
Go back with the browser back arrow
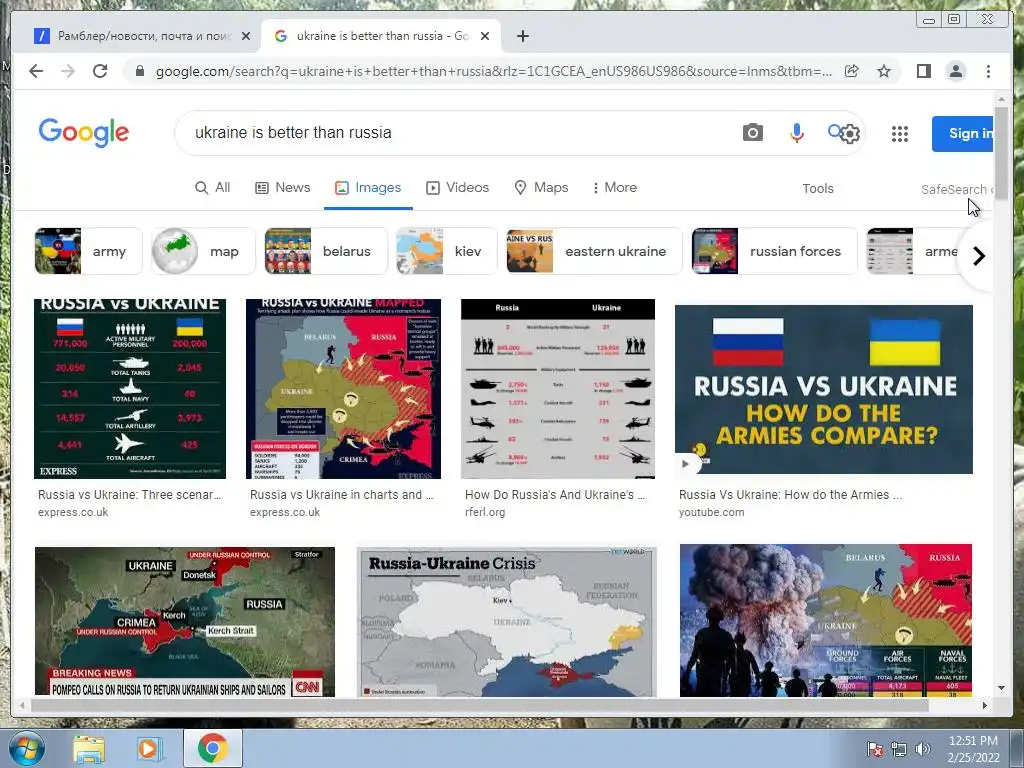tap(36, 71)
